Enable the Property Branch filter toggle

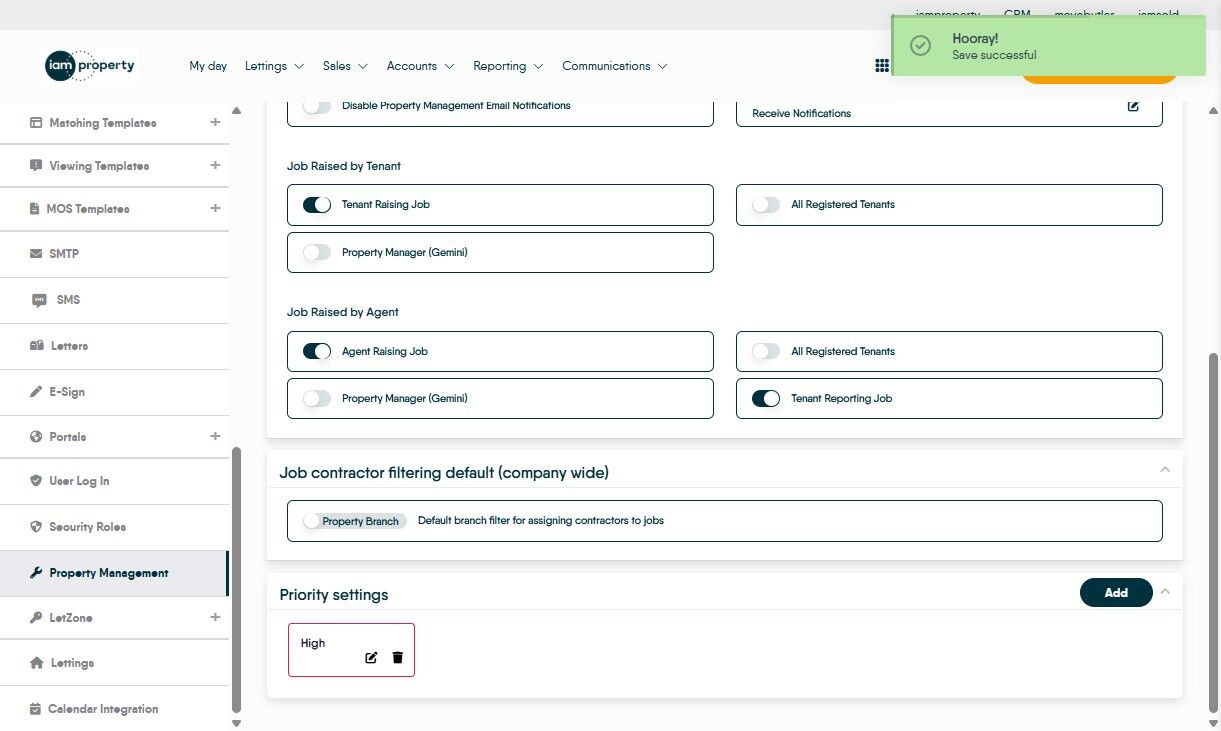coord(313,521)
